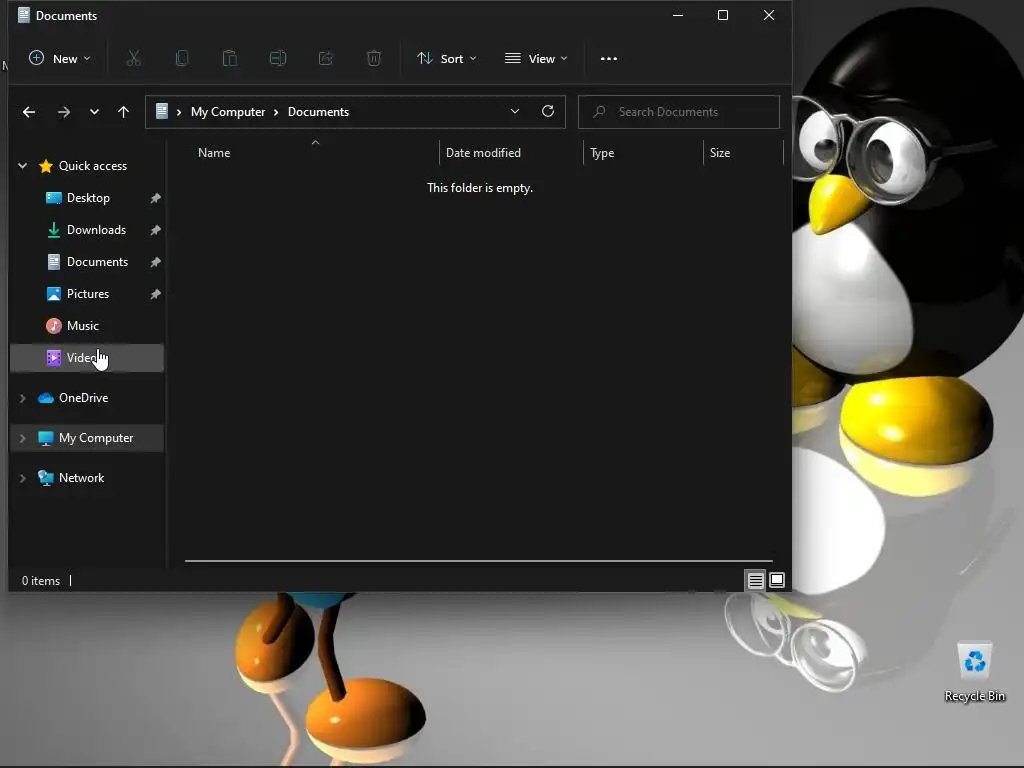The width and height of the screenshot is (1024, 768).
Task: Open Pictures in the sidebar
Action: click(88, 294)
